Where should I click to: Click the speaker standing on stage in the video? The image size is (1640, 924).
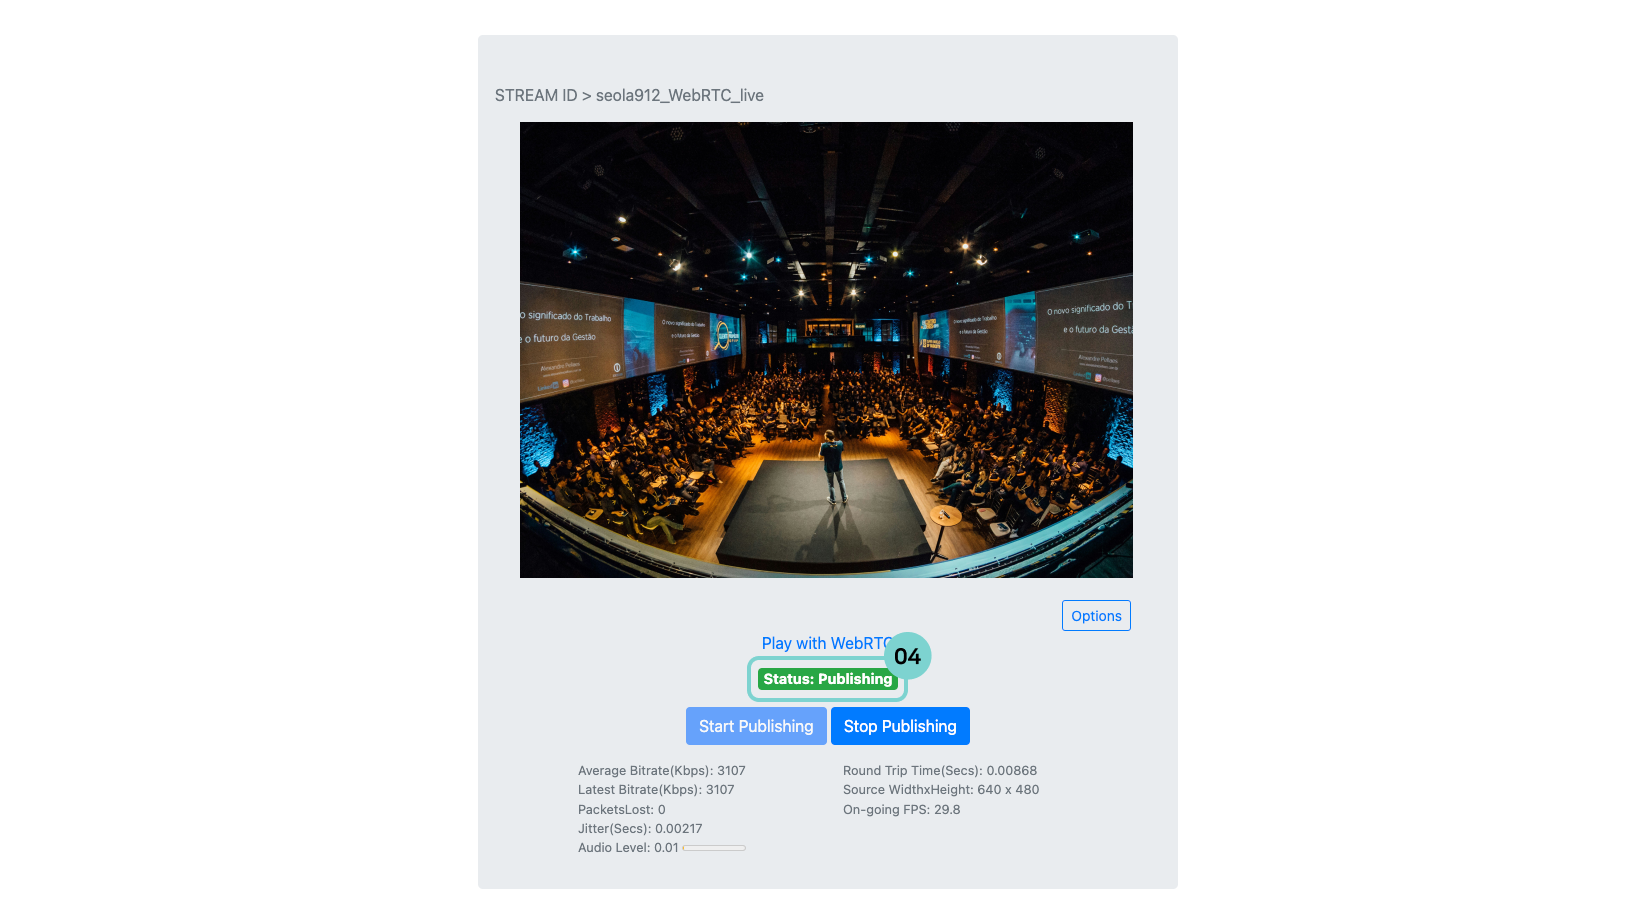pos(832,467)
